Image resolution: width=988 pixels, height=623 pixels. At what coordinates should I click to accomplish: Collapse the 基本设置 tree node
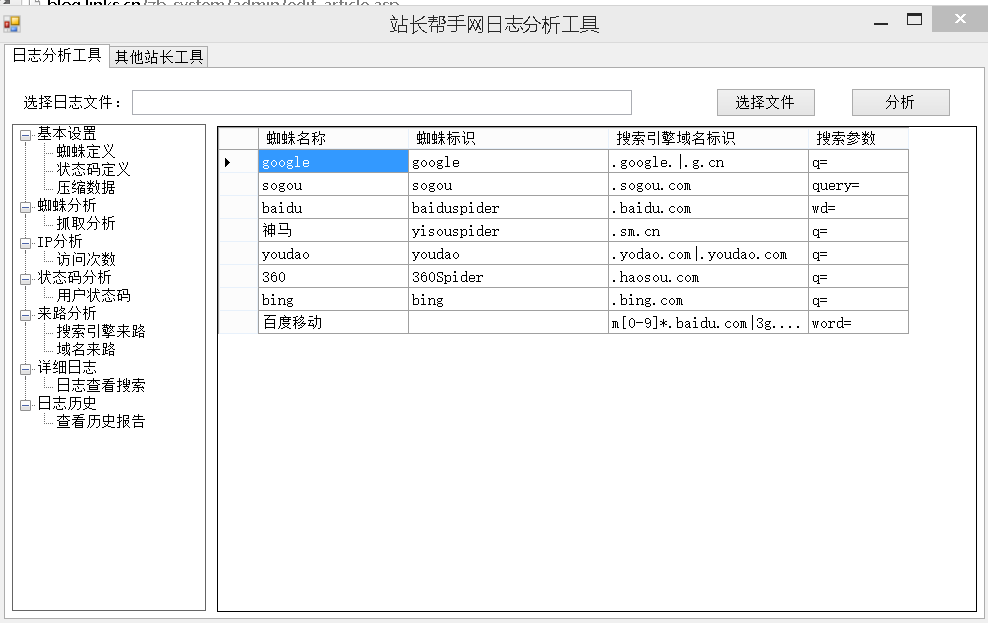pos(25,135)
